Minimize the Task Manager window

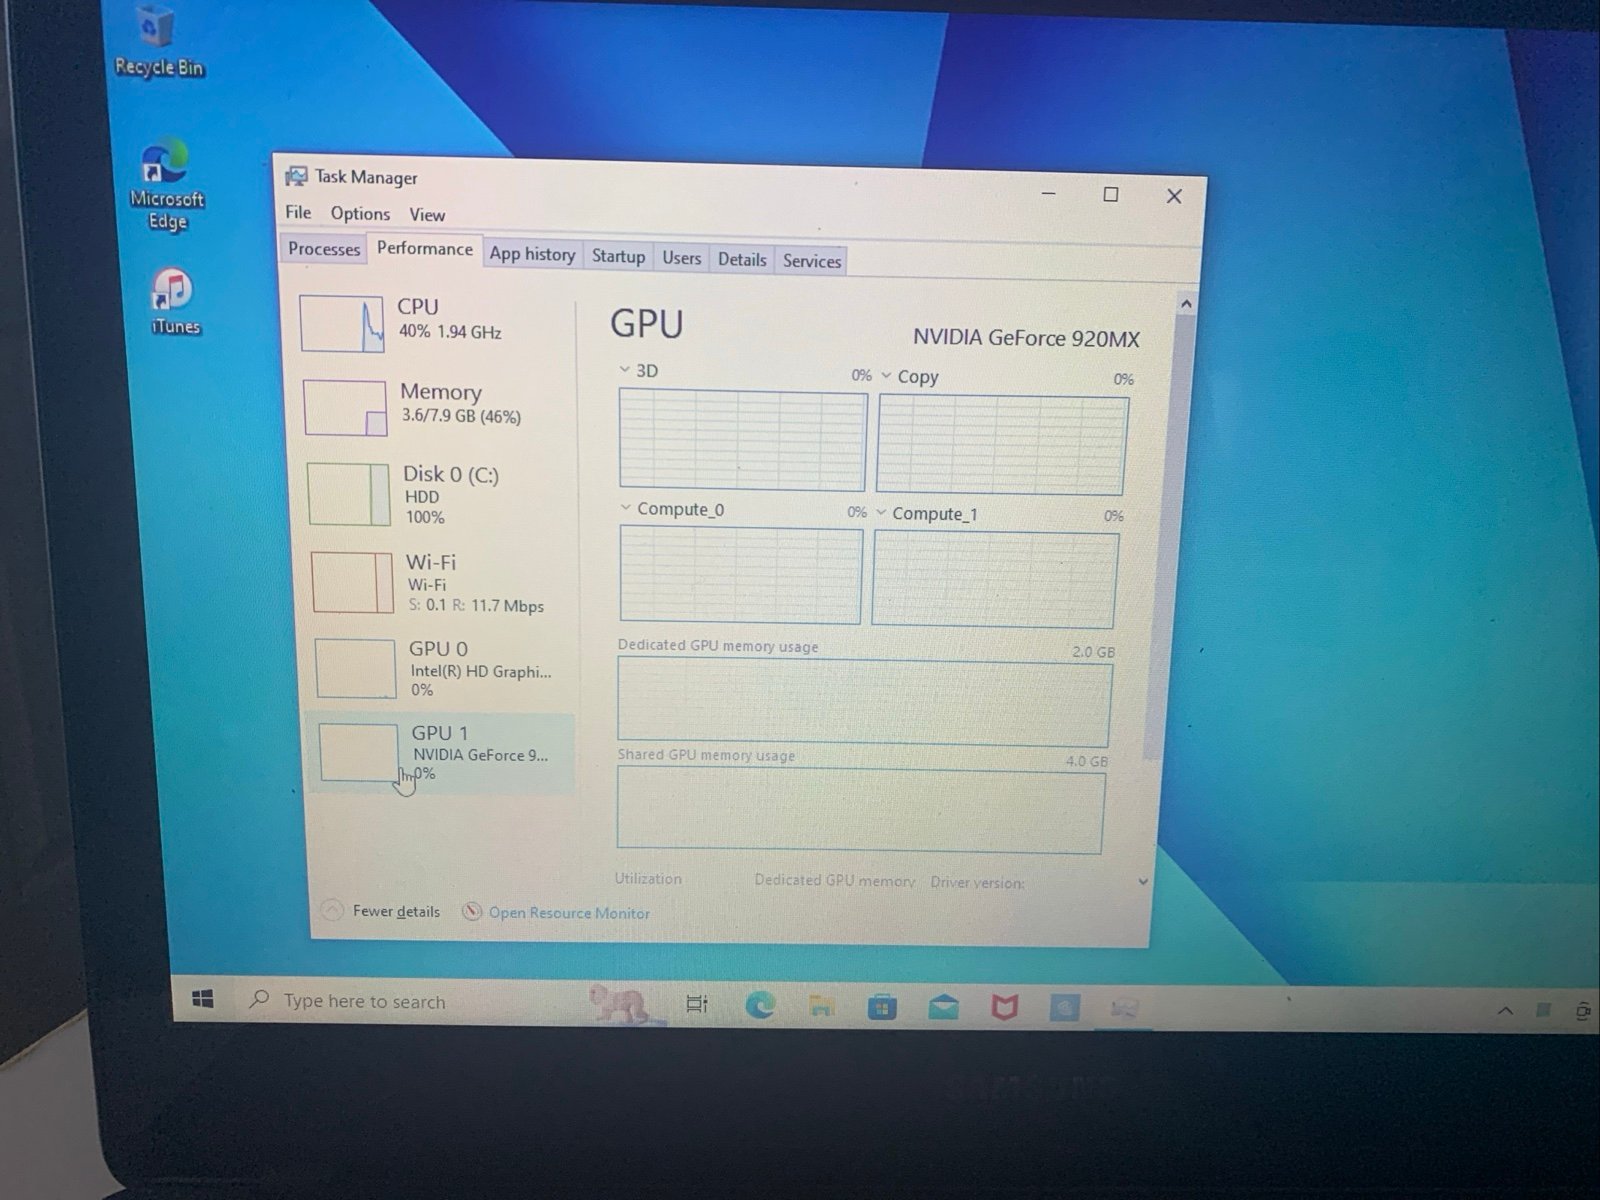tap(1048, 193)
